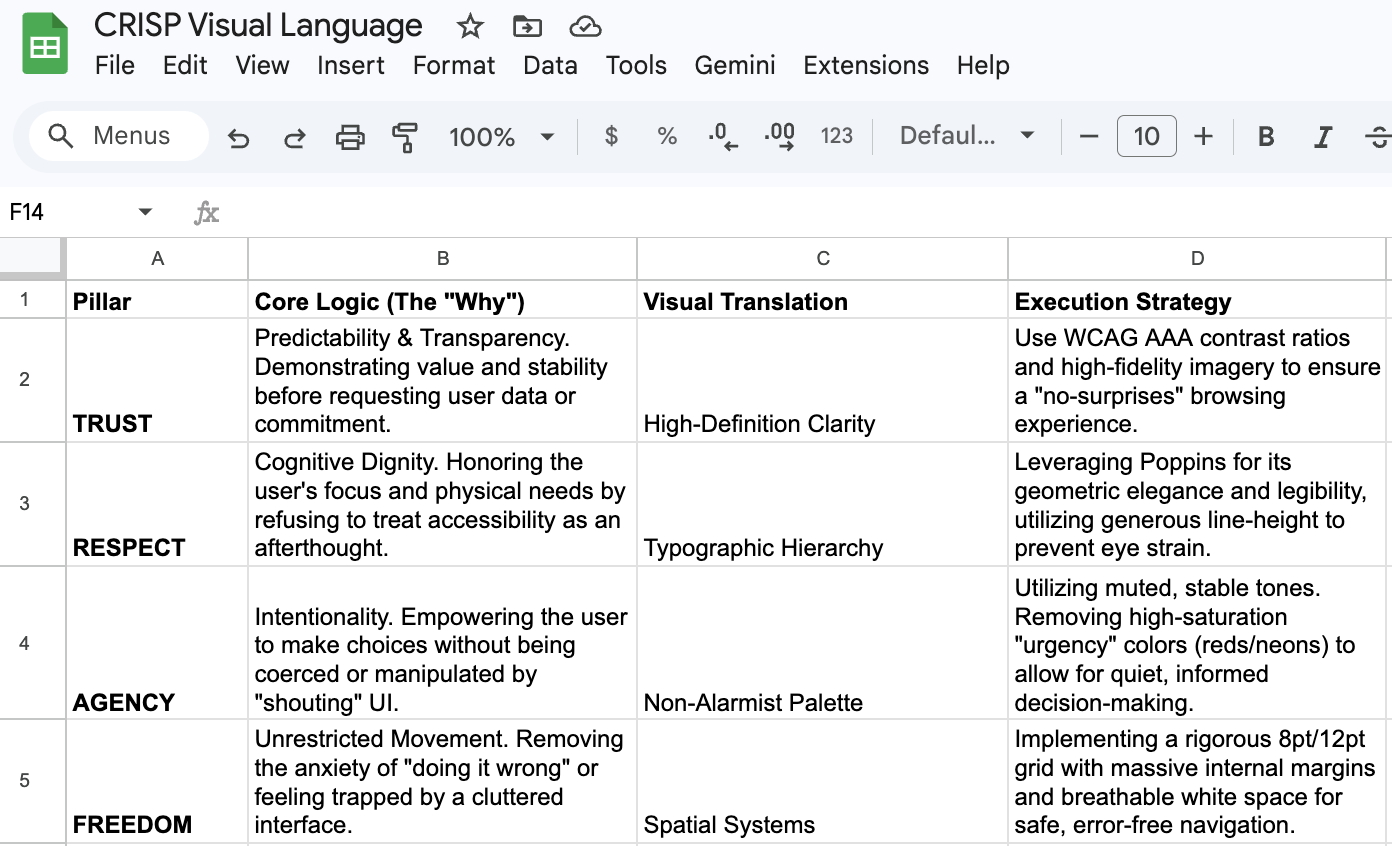Open the View menu
Viewport: 1392px width, 846px height.
coord(262,65)
